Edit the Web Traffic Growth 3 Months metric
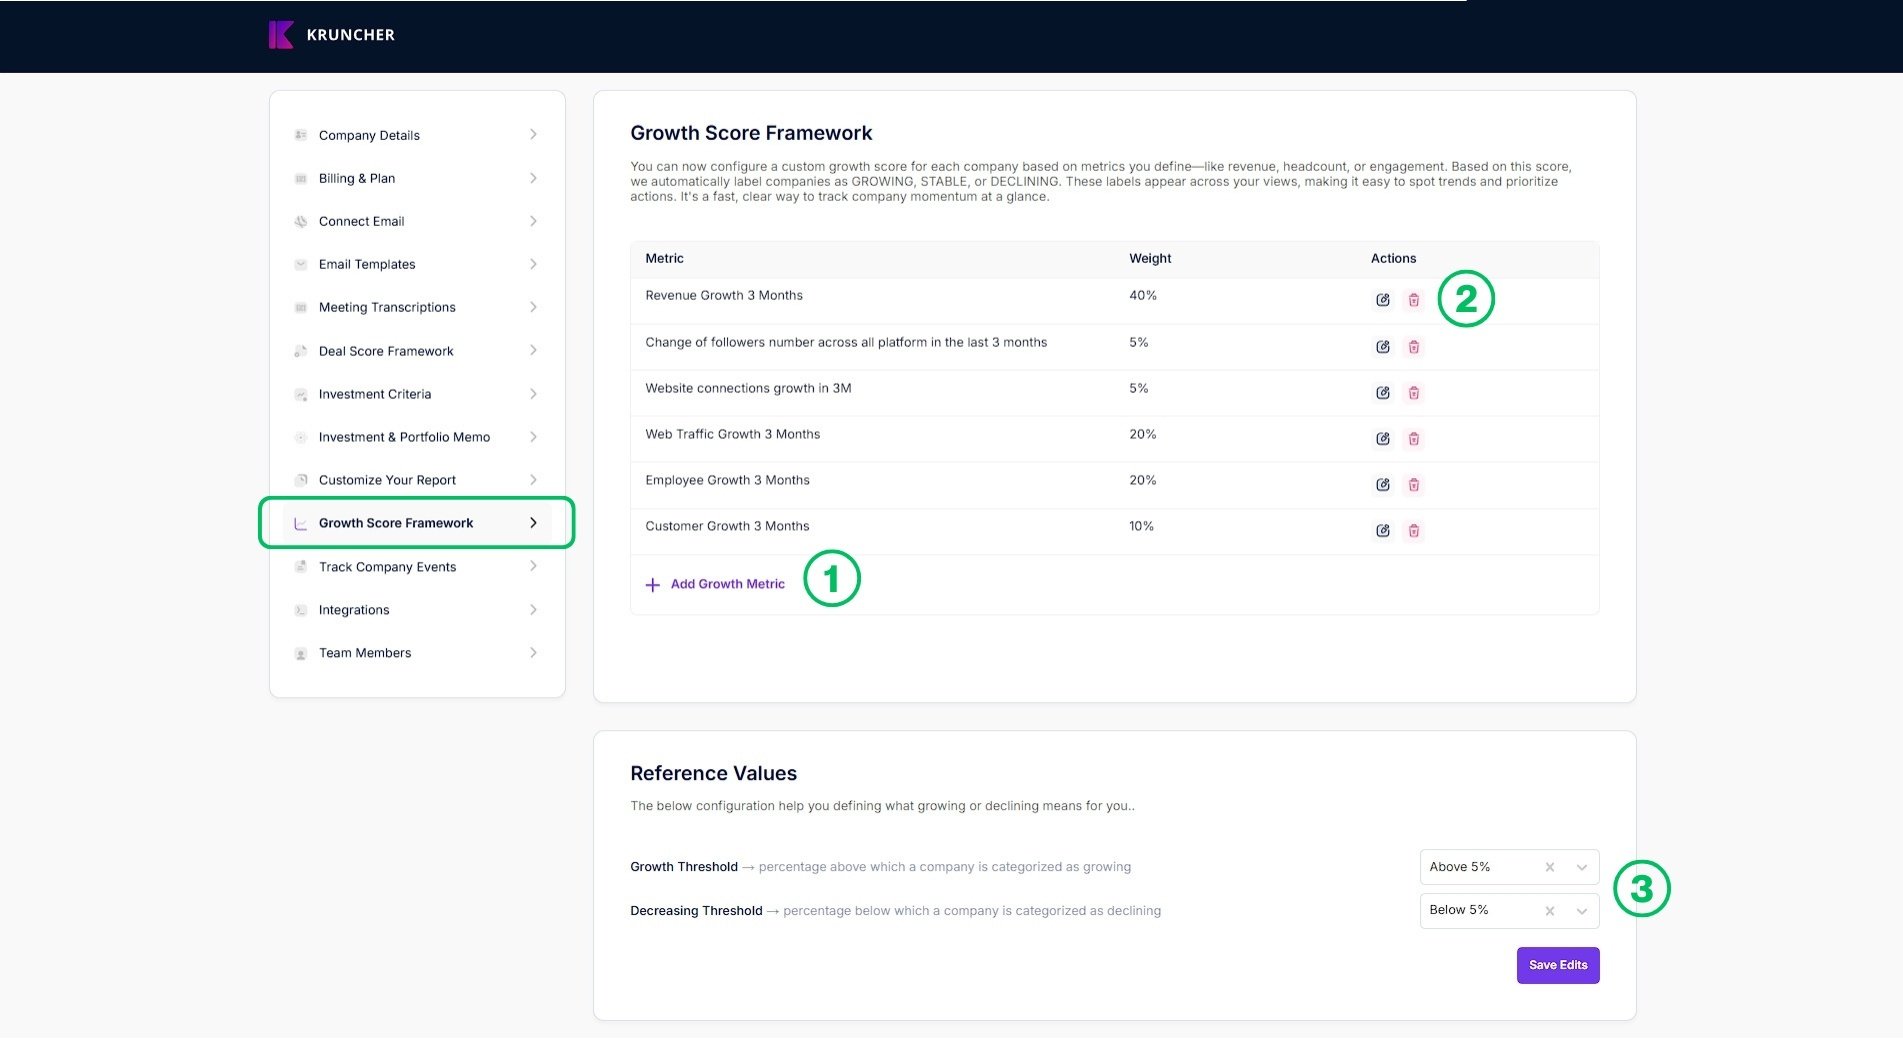 point(1383,439)
